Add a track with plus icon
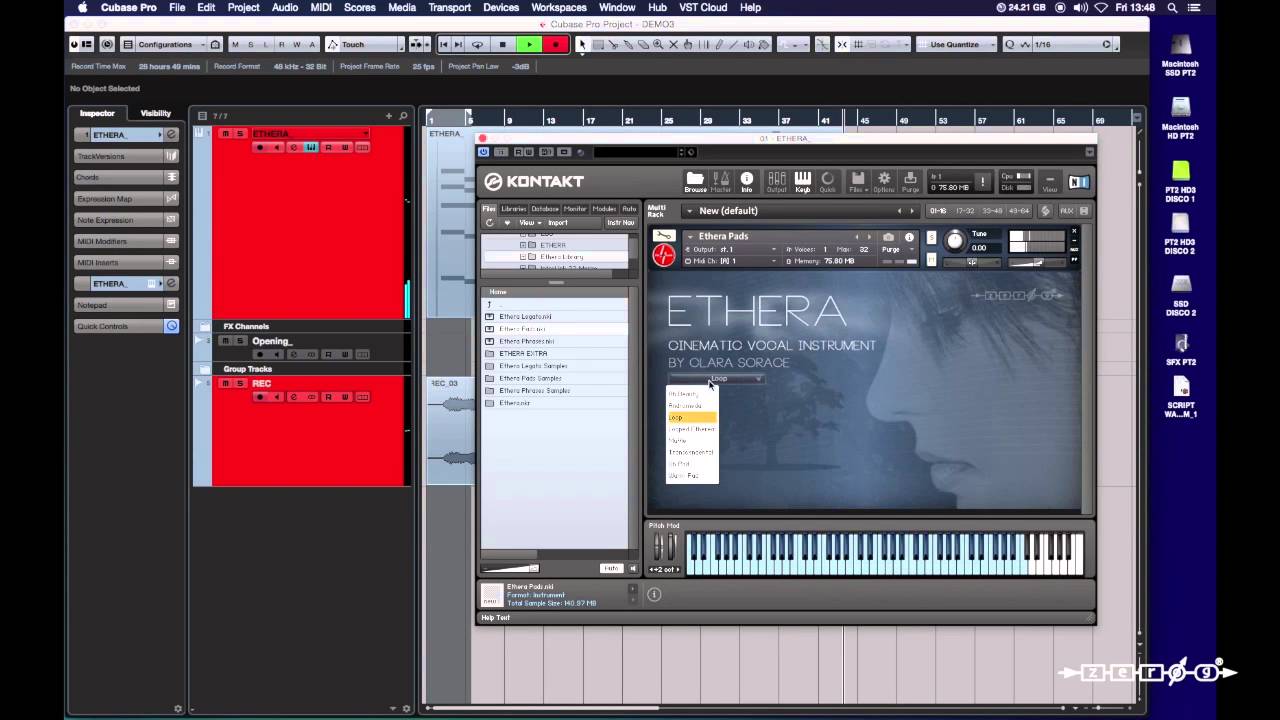 389,116
